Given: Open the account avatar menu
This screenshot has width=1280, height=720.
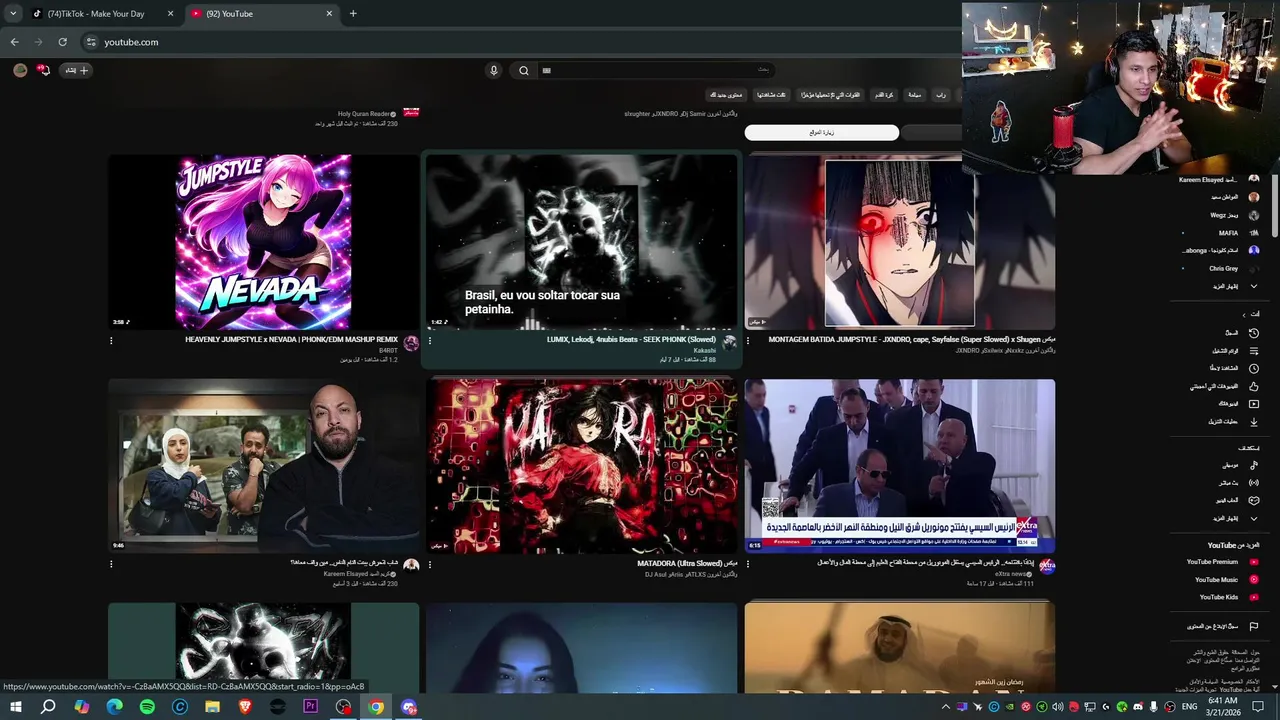Looking at the screenshot, I should pyautogui.click(x=20, y=70).
